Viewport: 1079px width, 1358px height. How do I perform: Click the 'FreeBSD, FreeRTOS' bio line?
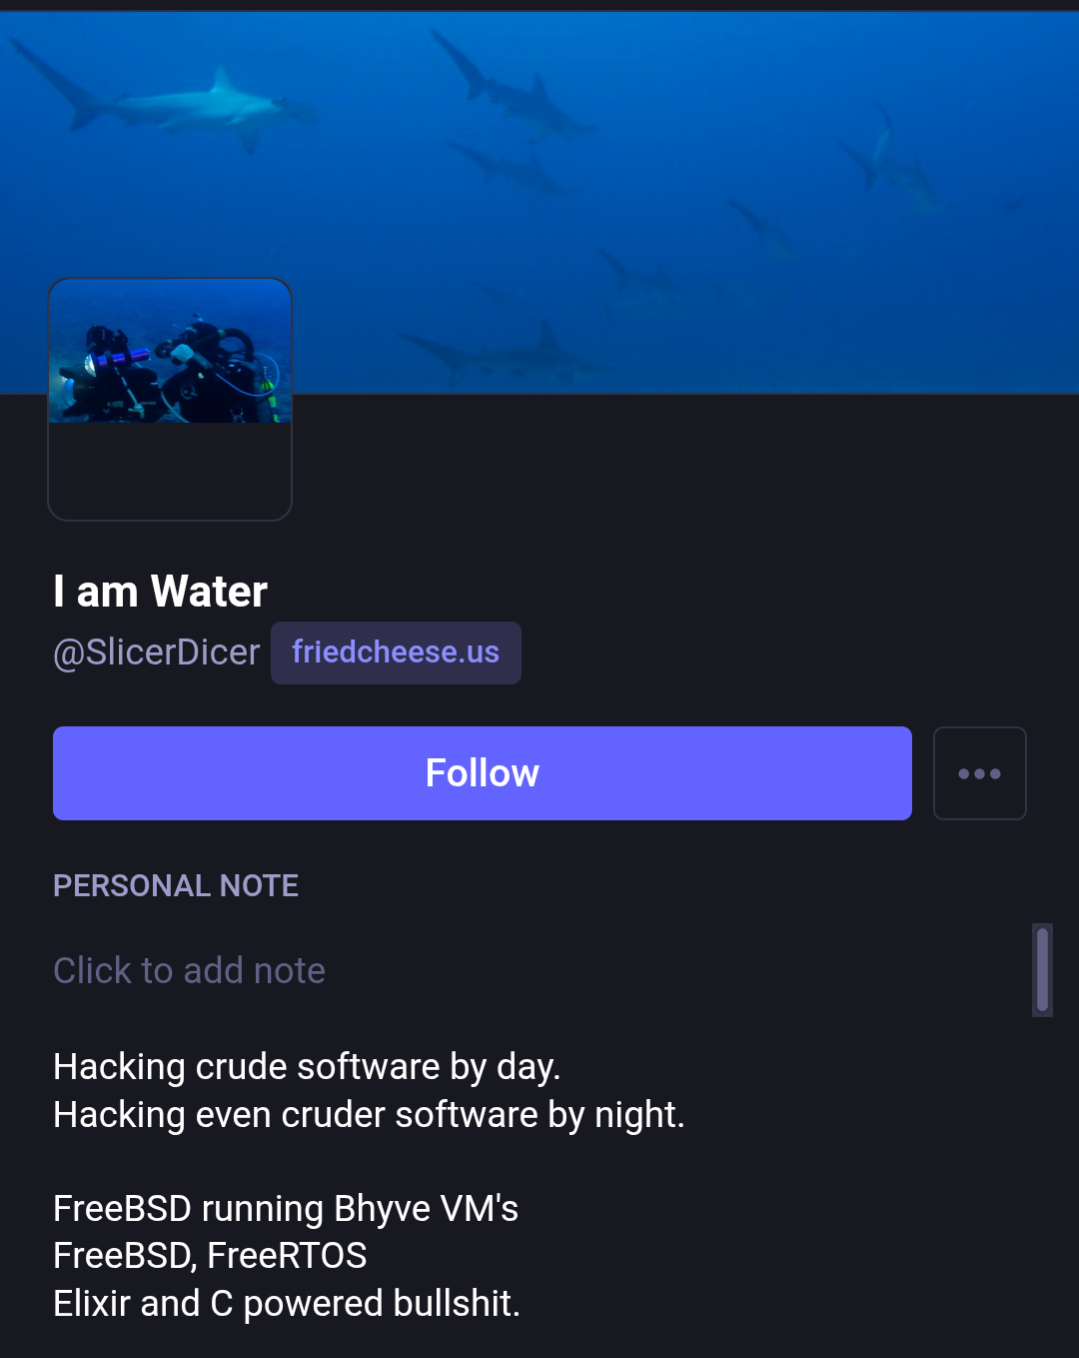[210, 1255]
